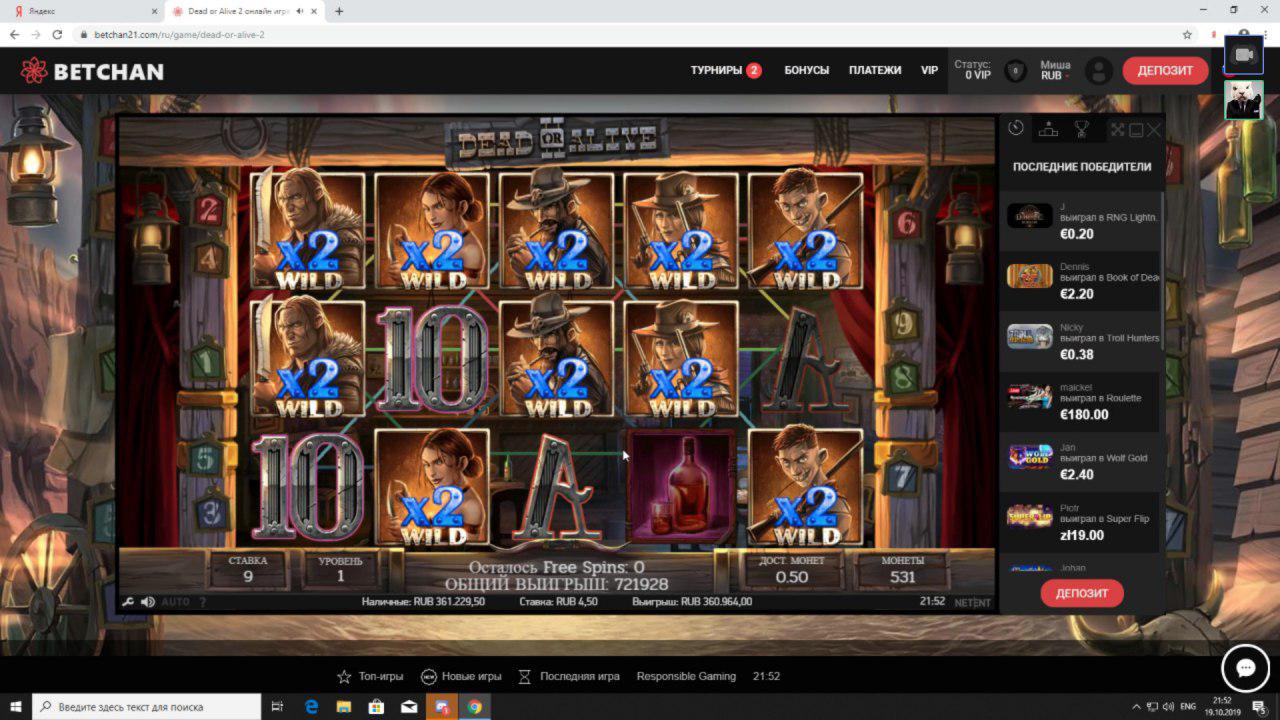Expand the Миша RUB account dropdown
The height and width of the screenshot is (720, 1280).
(x=1055, y=70)
